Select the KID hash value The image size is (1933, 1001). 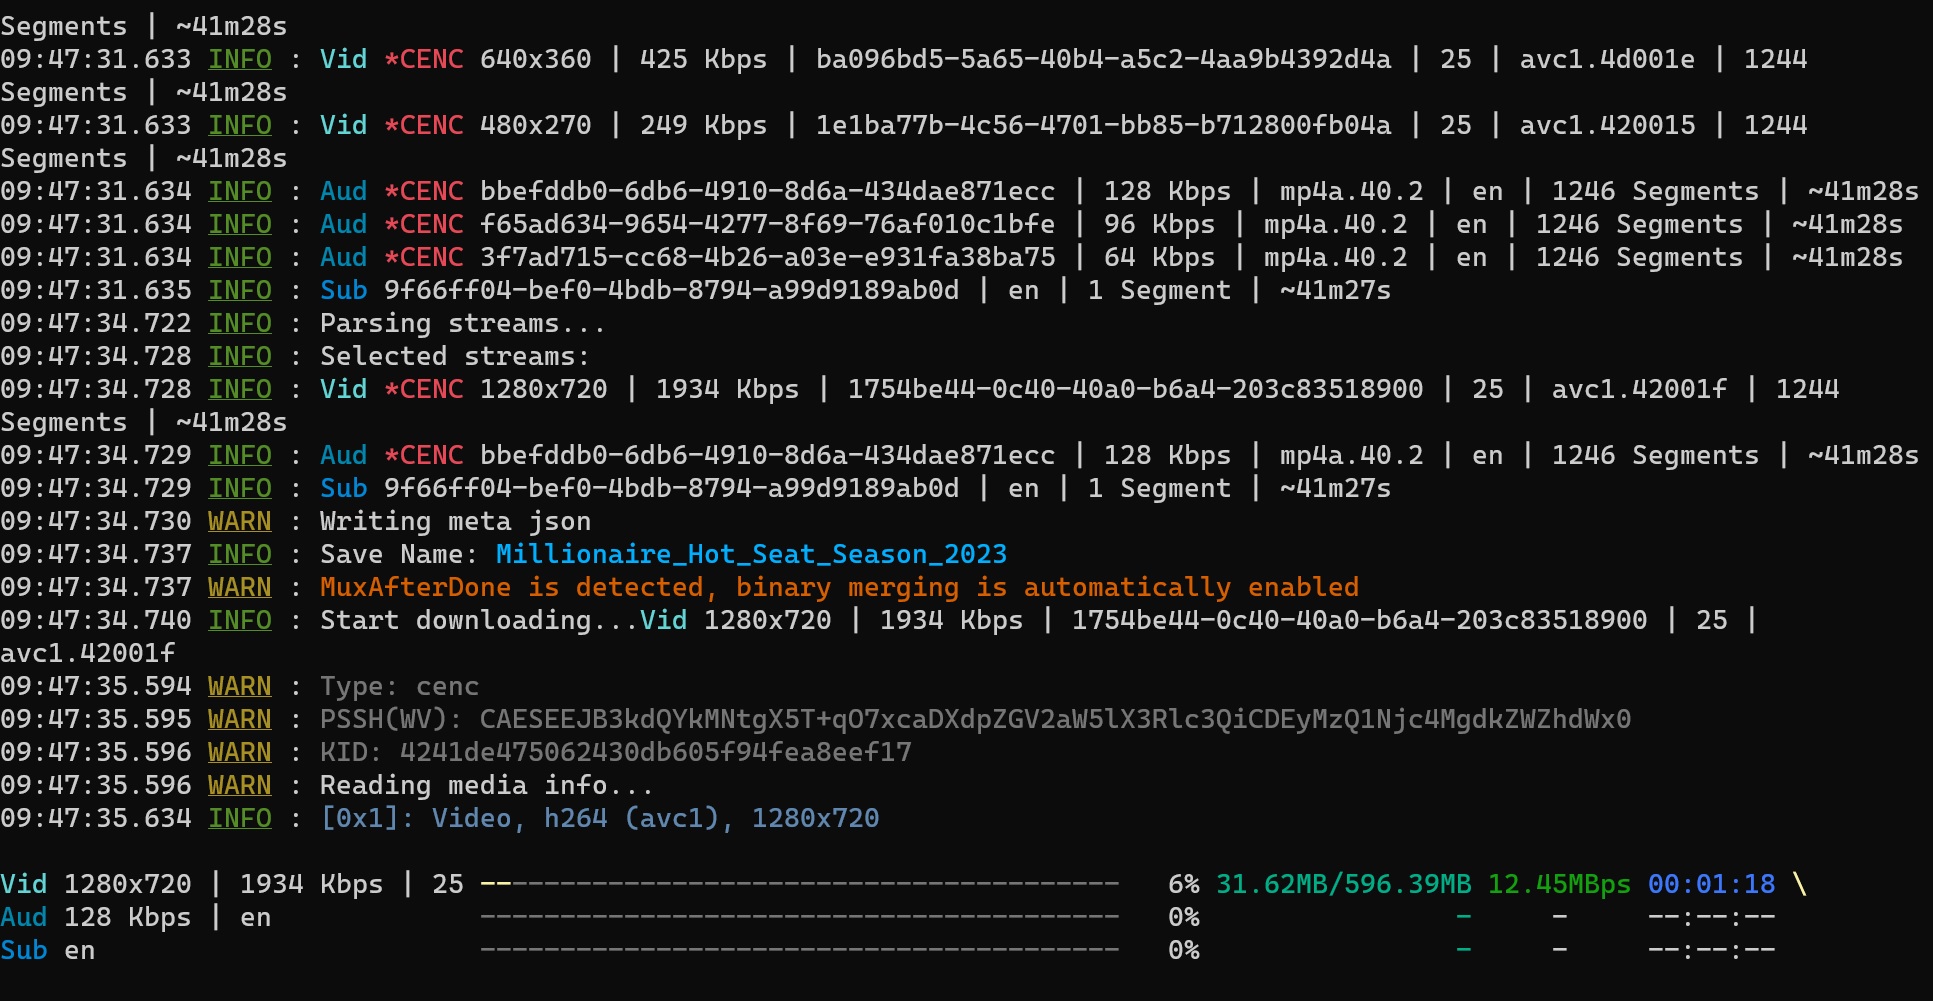point(655,752)
